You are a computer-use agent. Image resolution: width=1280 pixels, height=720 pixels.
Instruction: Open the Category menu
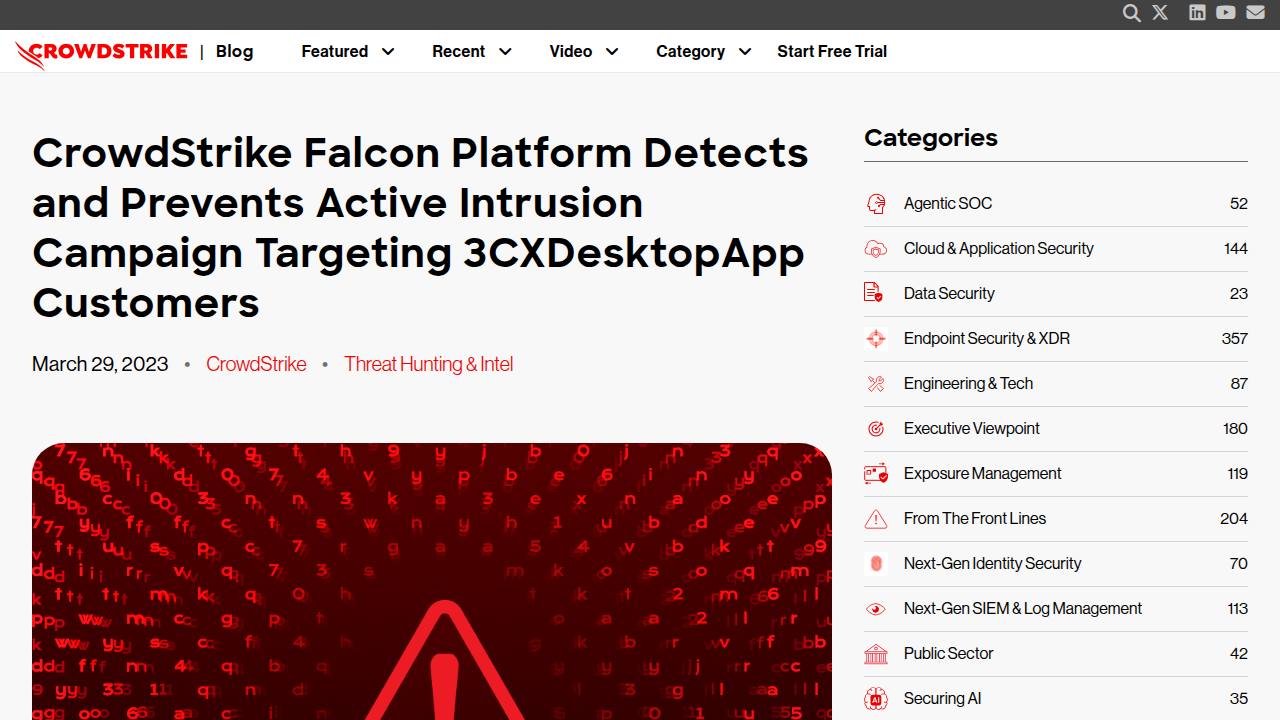(x=691, y=51)
